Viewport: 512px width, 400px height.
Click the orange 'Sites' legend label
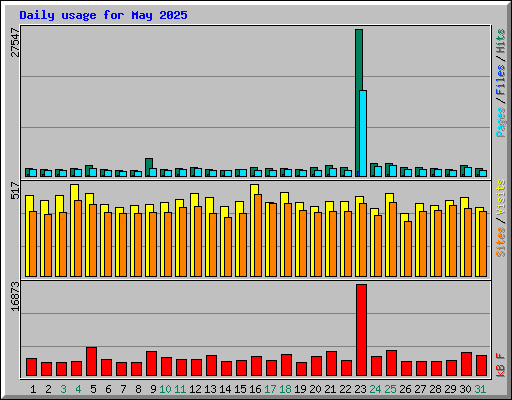501,242
